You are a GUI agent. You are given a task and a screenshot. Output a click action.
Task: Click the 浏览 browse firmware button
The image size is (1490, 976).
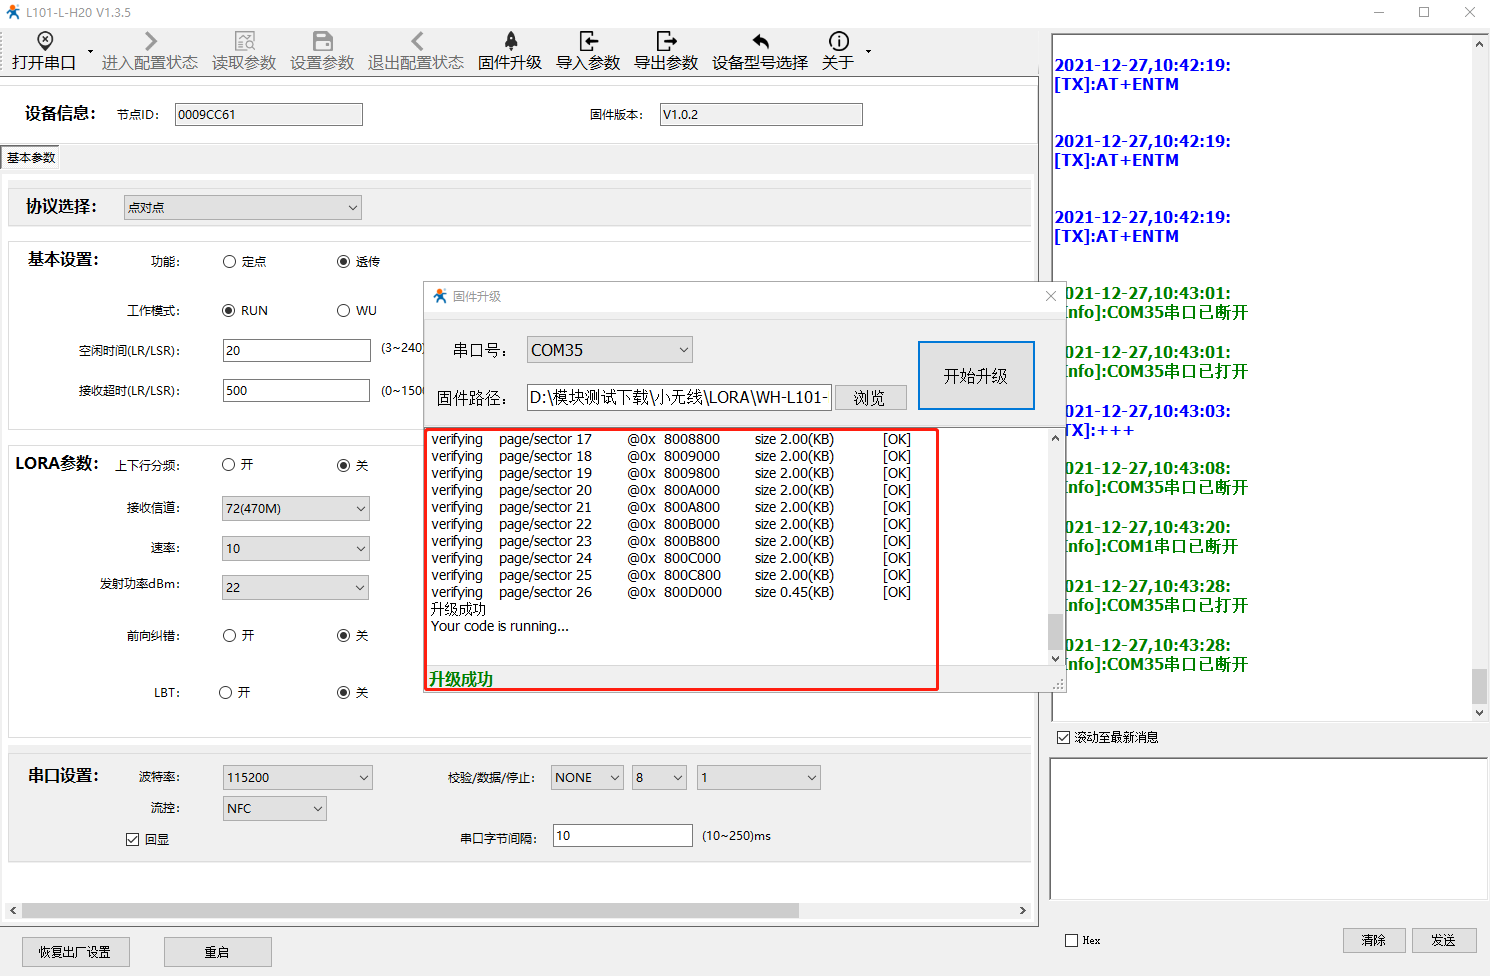pos(870,398)
